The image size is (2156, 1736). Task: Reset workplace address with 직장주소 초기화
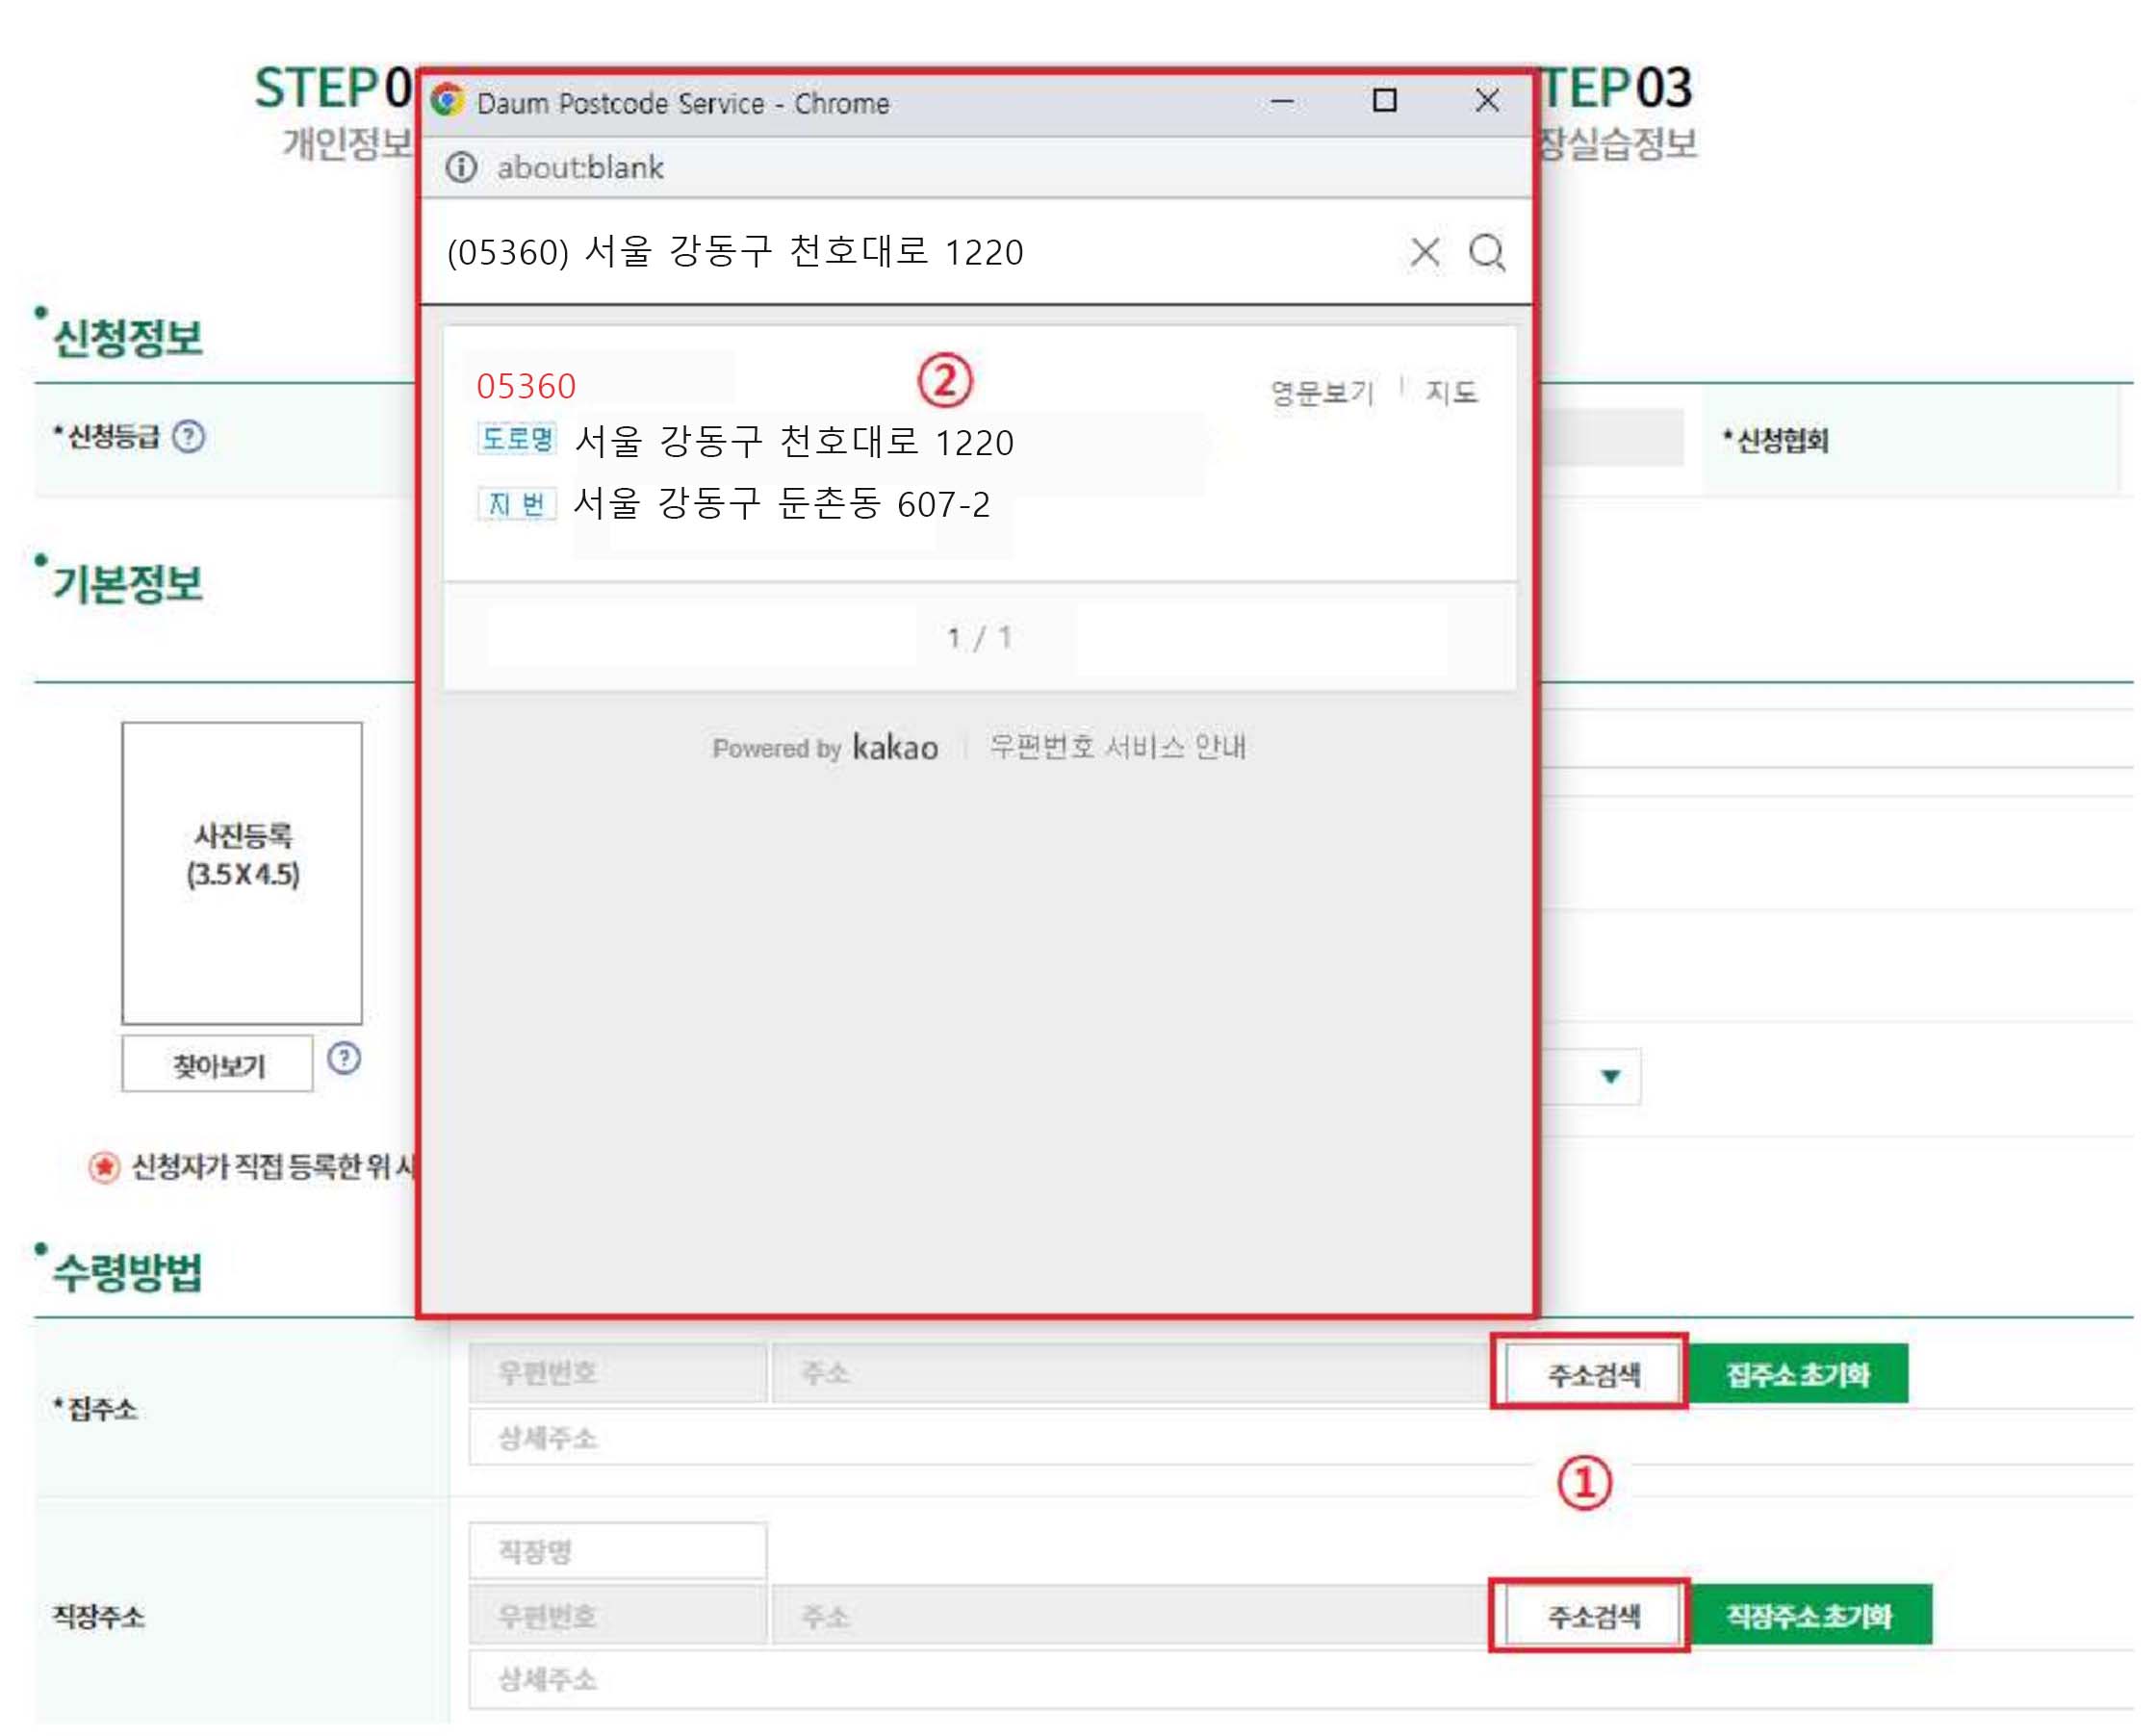[x=1809, y=1616]
